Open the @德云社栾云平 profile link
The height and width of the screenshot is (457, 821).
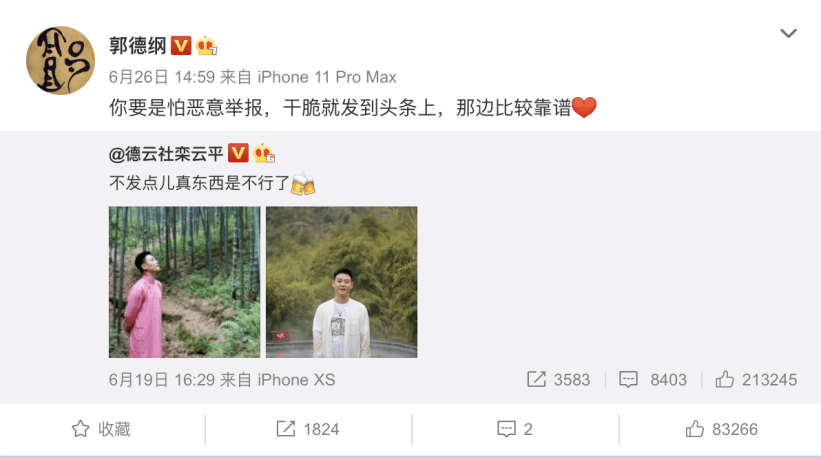click(x=166, y=154)
